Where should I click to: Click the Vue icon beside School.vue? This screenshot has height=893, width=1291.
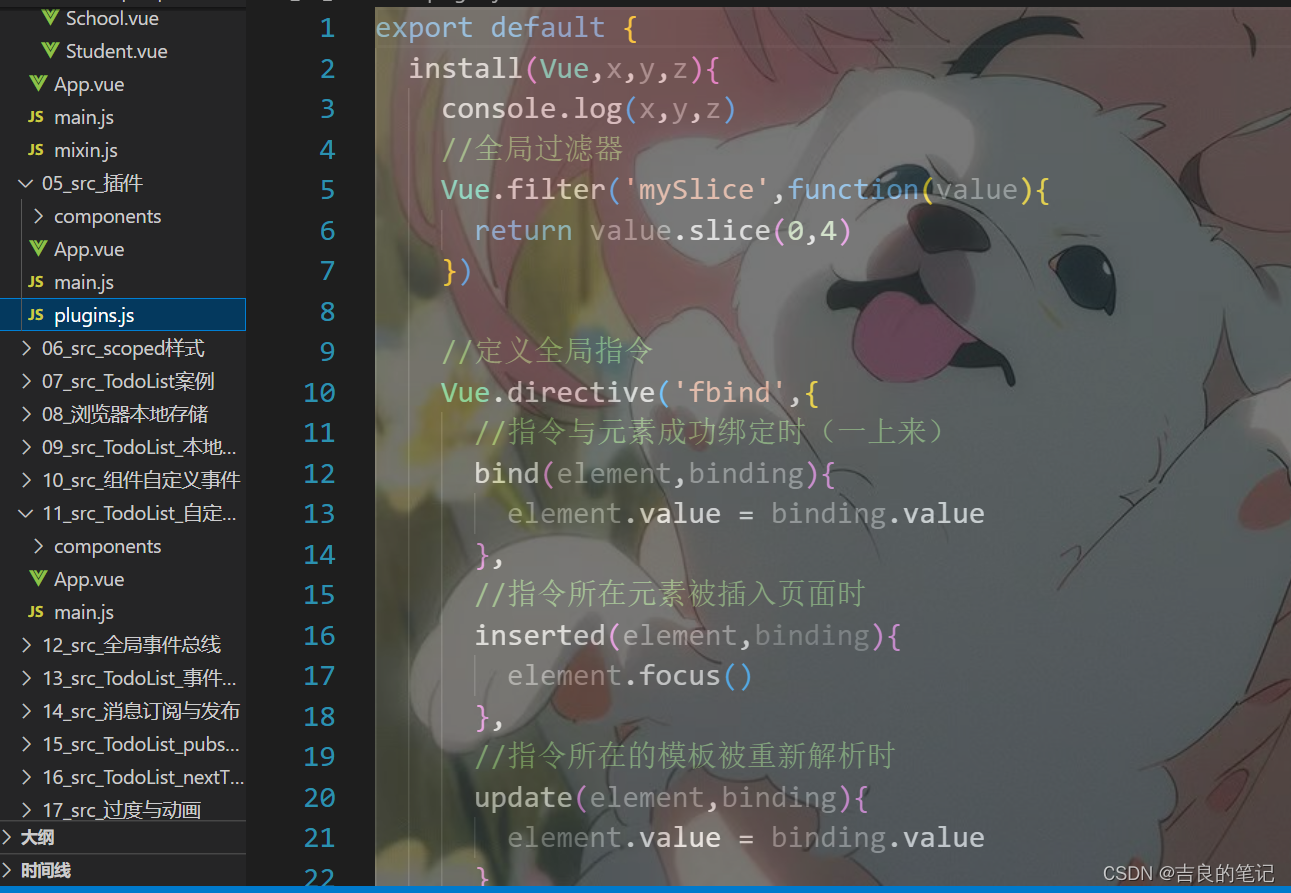(50, 18)
